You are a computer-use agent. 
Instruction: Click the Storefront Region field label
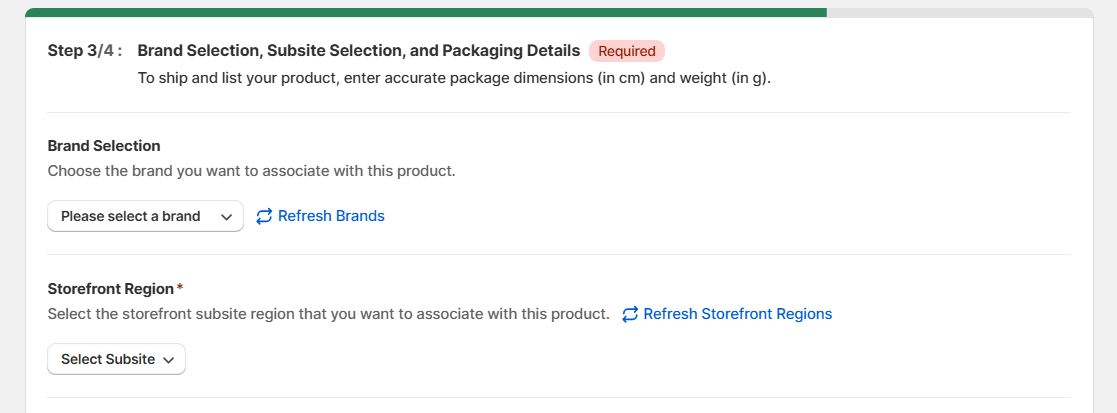(x=110, y=289)
